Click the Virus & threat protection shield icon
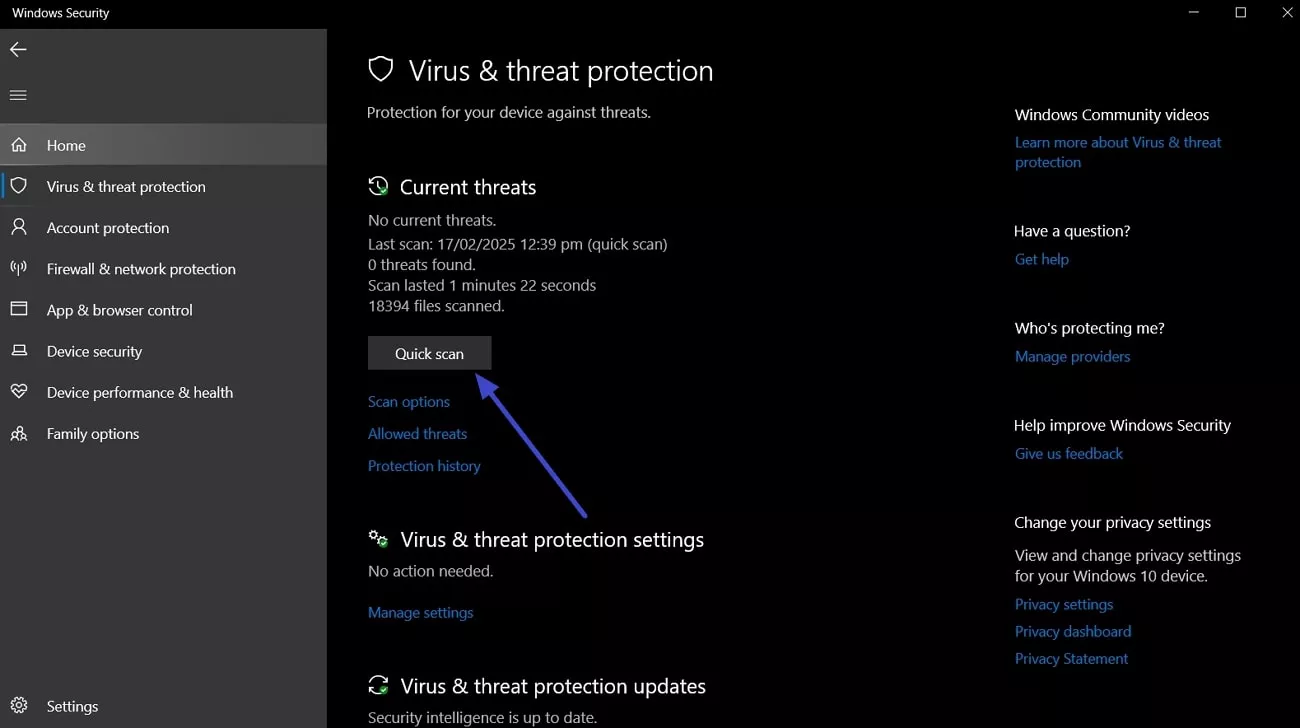This screenshot has width=1300, height=728. pyautogui.click(x=18, y=186)
